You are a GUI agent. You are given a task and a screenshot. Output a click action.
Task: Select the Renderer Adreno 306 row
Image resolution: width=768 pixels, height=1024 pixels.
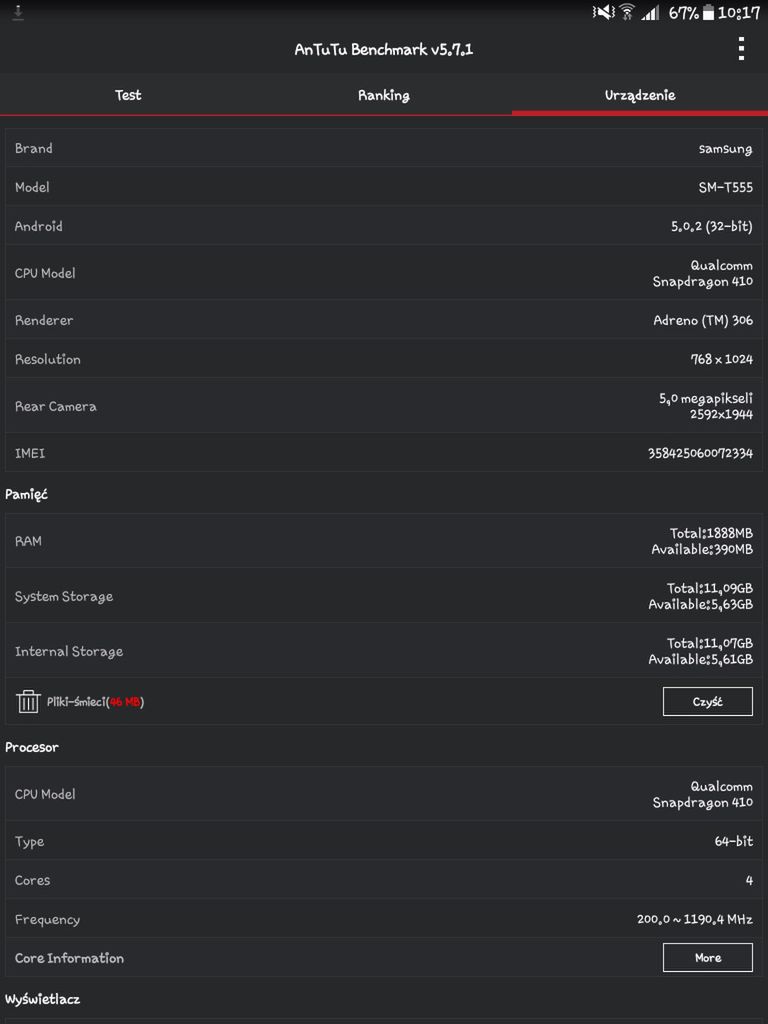pos(384,320)
